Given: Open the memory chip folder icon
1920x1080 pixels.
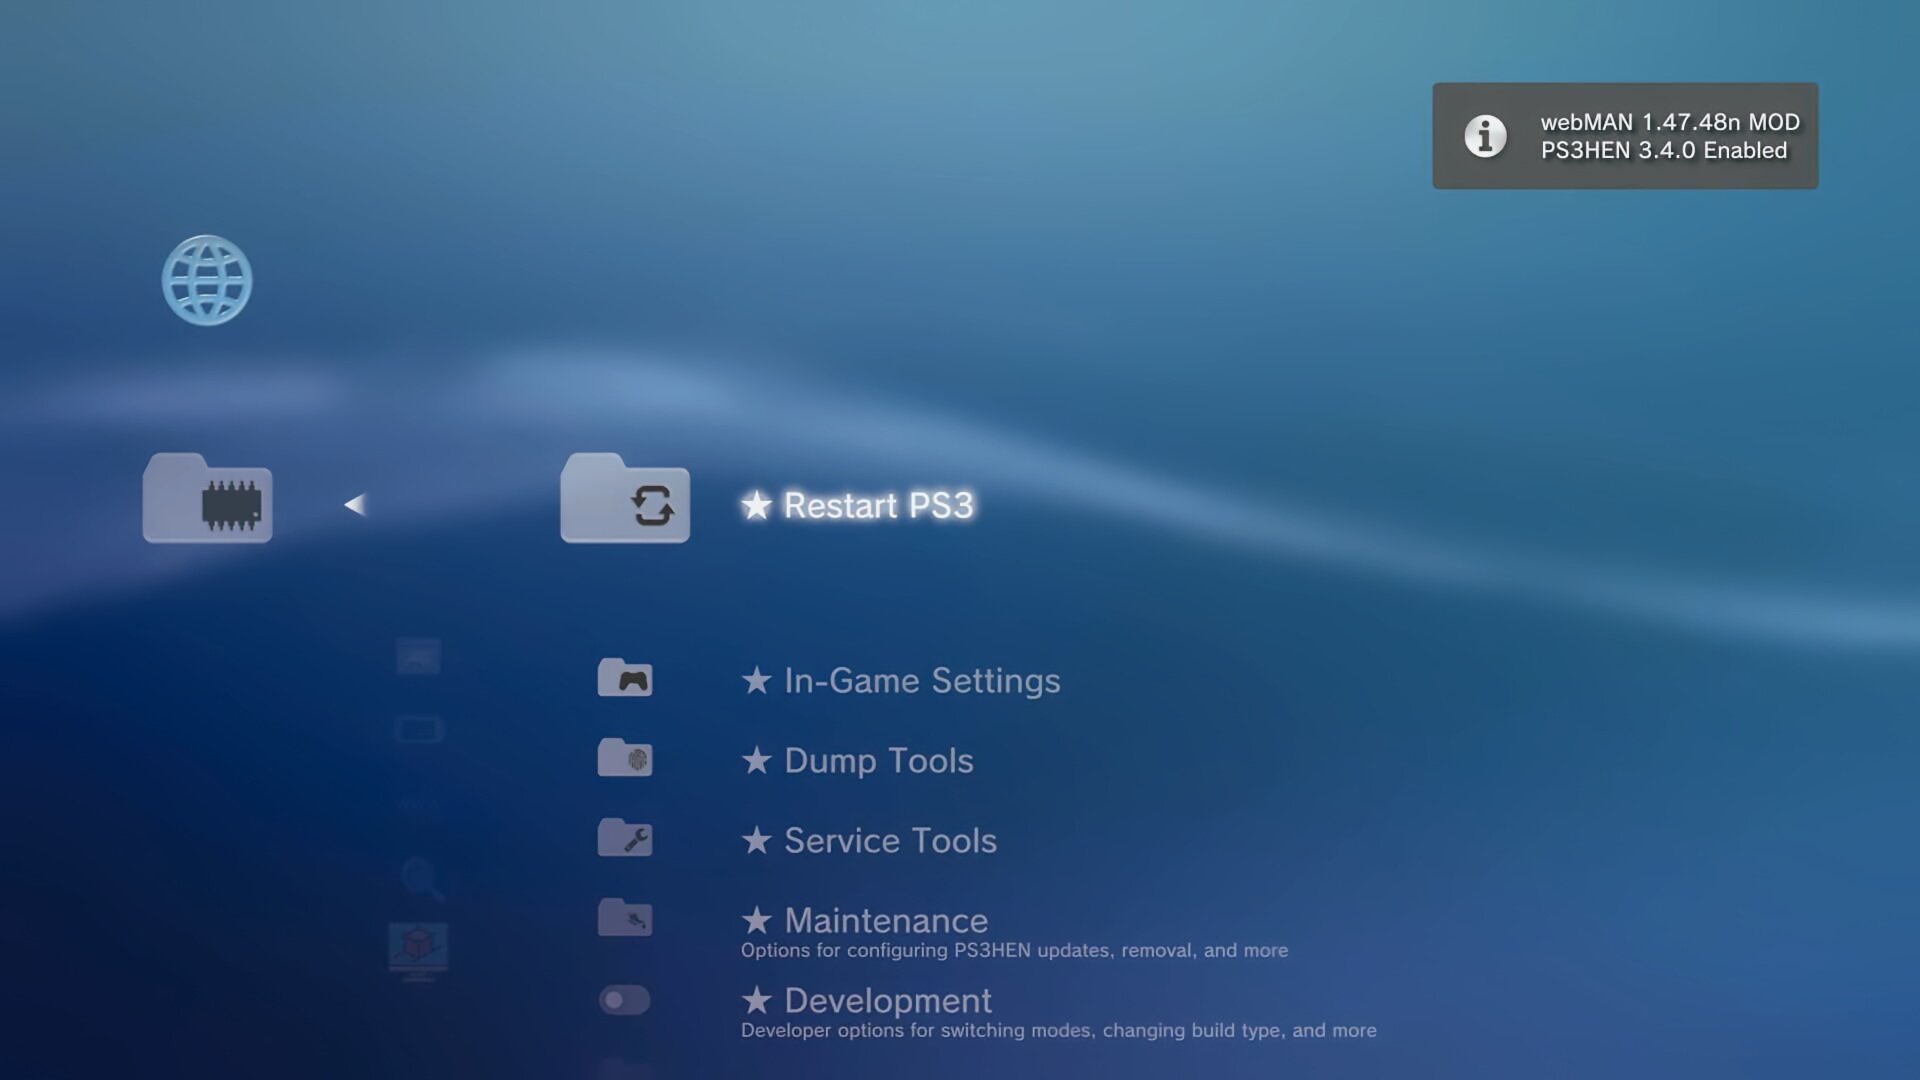Looking at the screenshot, I should click(x=207, y=500).
